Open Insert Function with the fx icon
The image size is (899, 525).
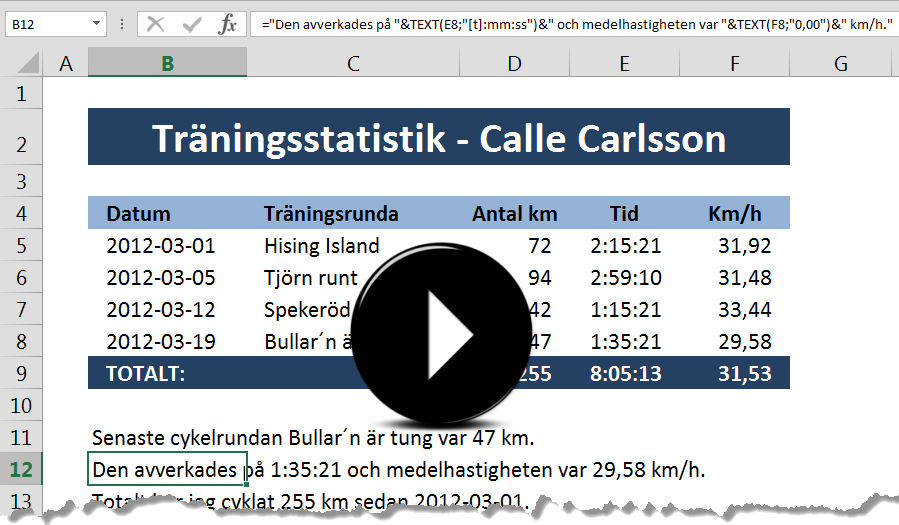click(228, 24)
